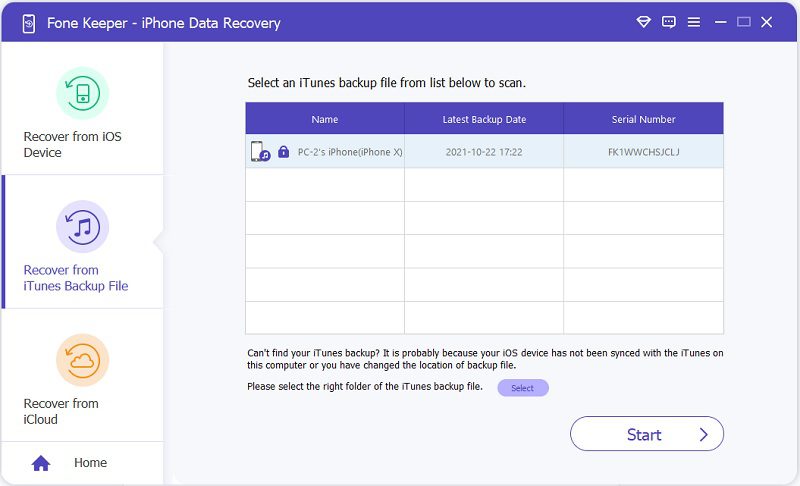Click the Select folder button

522,388
